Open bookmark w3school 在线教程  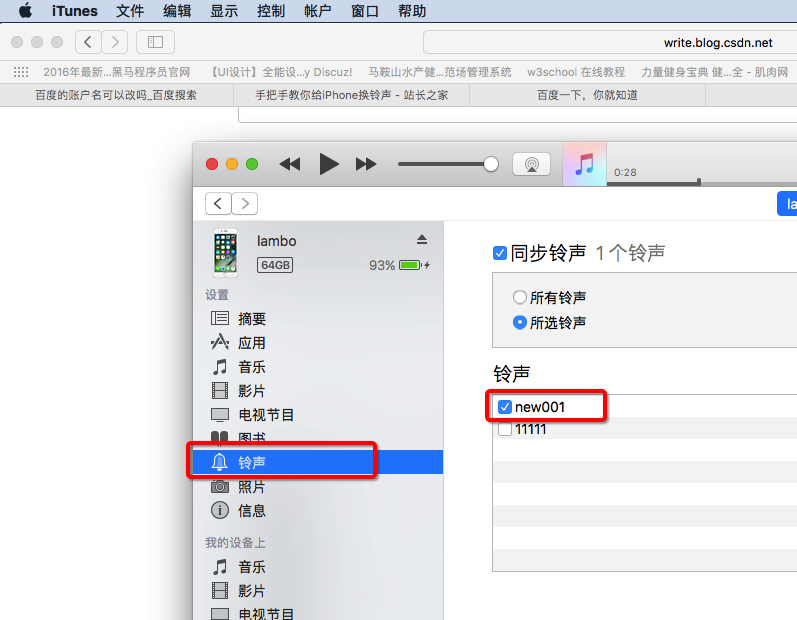(x=576, y=72)
